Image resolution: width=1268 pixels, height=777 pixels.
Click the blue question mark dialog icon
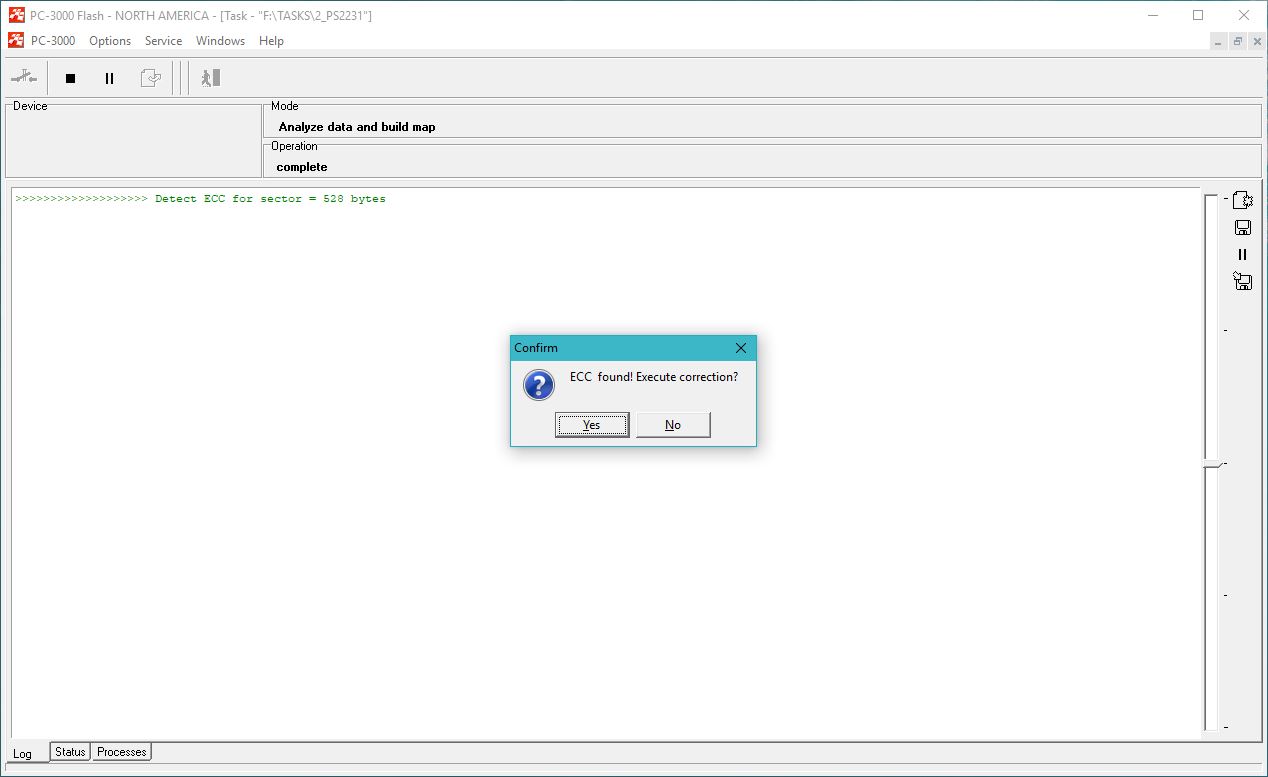539,385
